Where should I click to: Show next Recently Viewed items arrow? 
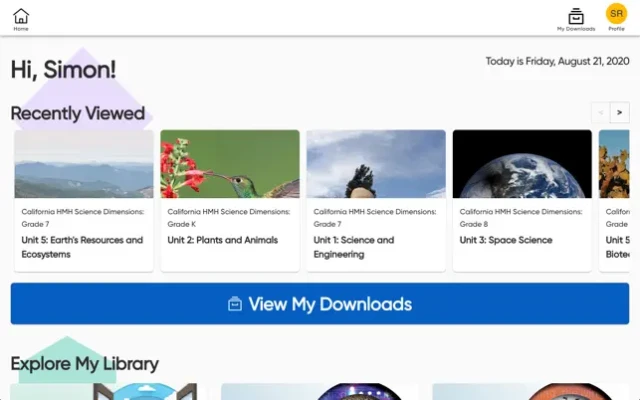pyautogui.click(x=620, y=112)
